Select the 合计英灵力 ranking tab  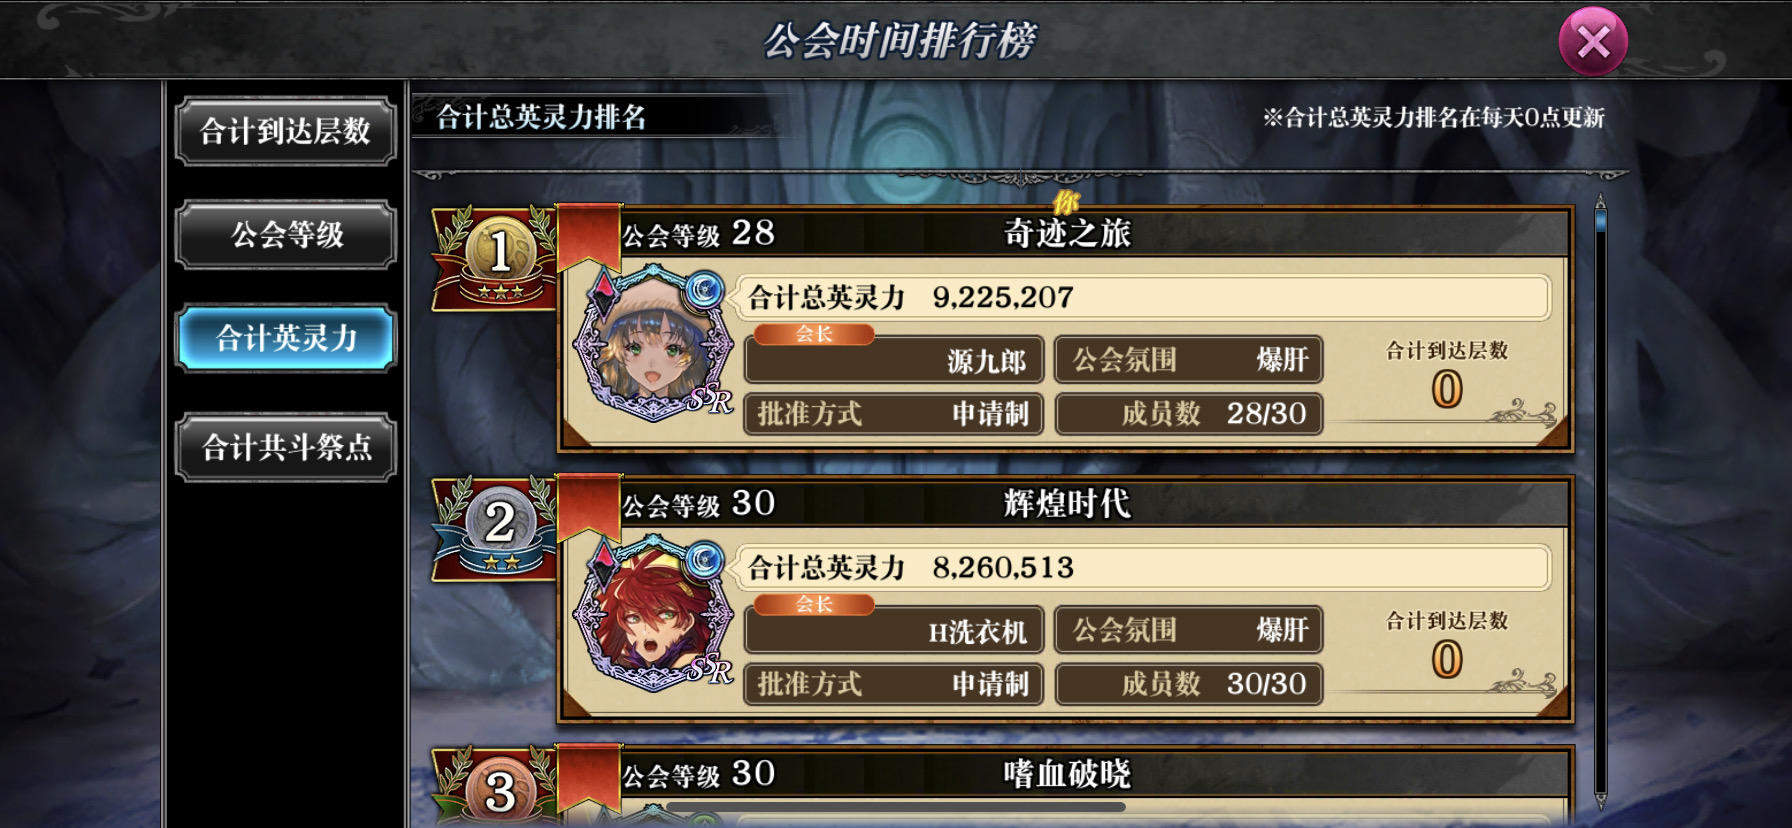click(x=286, y=338)
